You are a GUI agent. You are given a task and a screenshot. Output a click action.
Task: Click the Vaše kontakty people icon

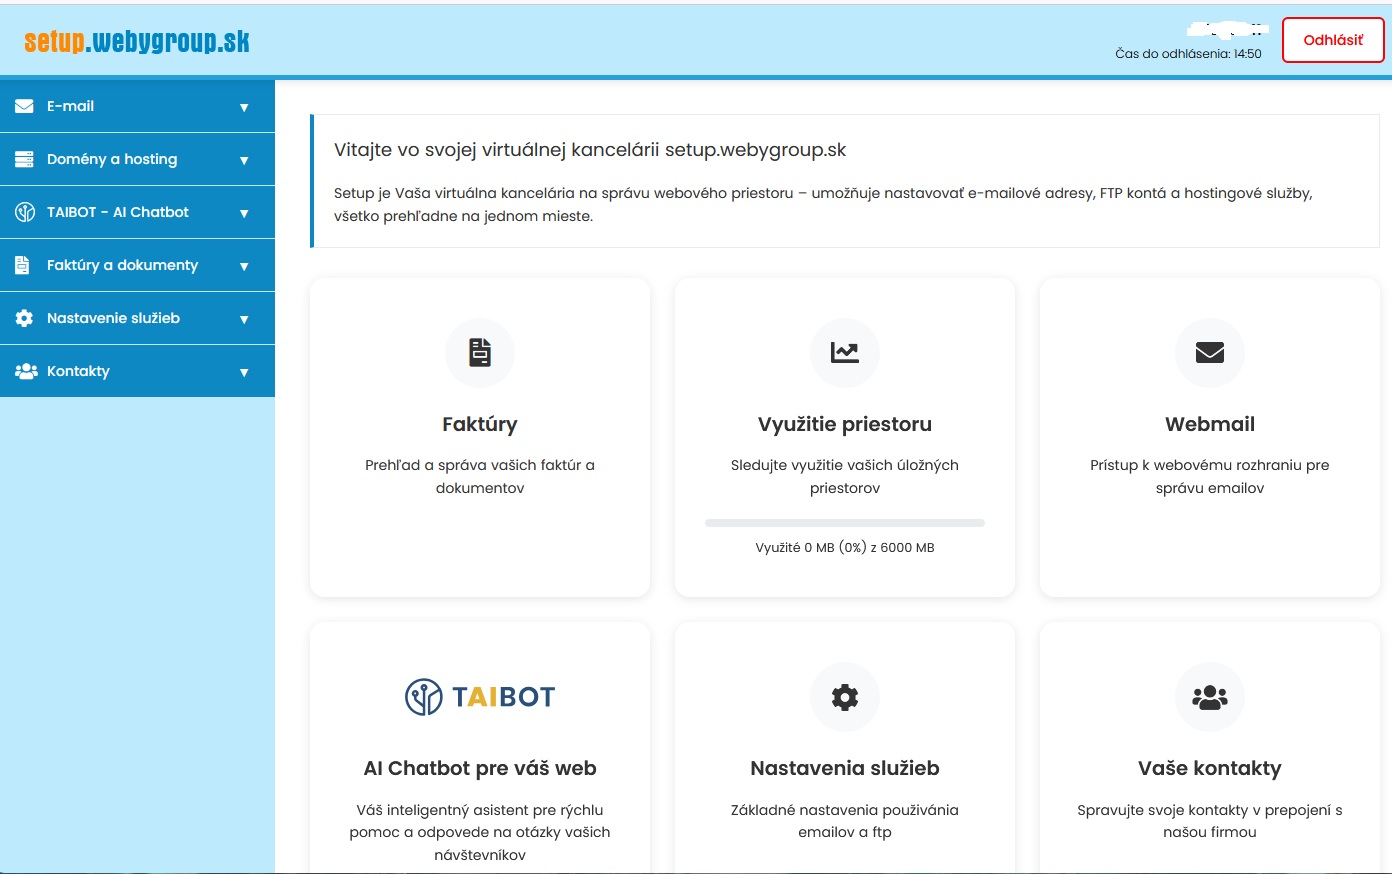tap(1210, 697)
